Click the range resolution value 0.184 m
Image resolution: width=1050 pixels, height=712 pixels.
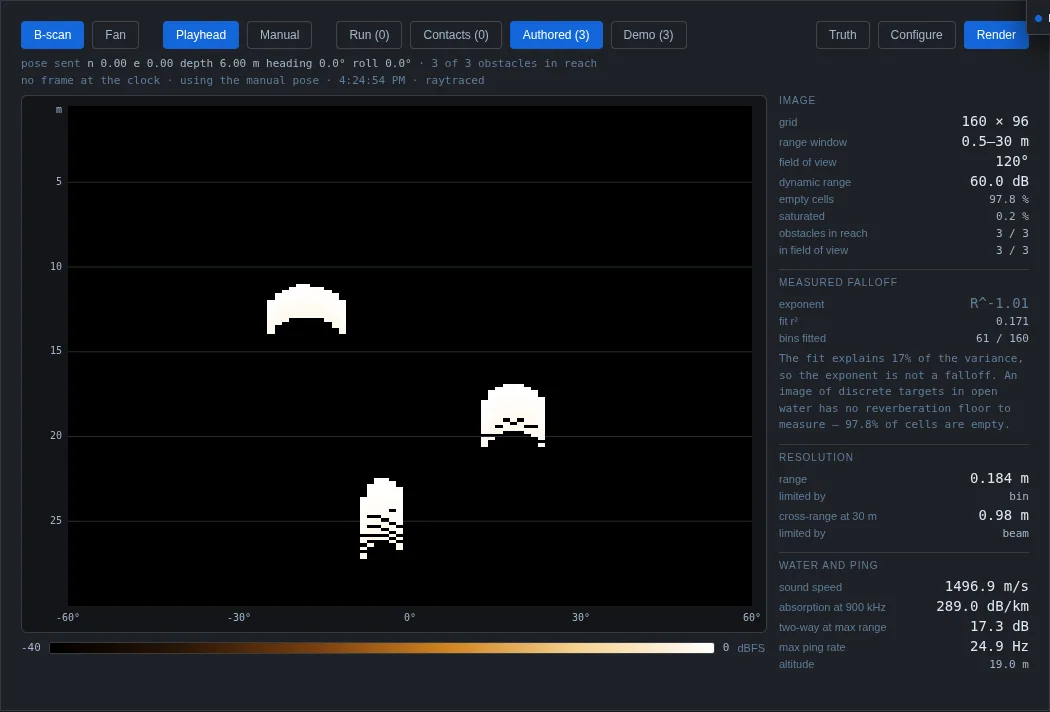tap(998, 478)
